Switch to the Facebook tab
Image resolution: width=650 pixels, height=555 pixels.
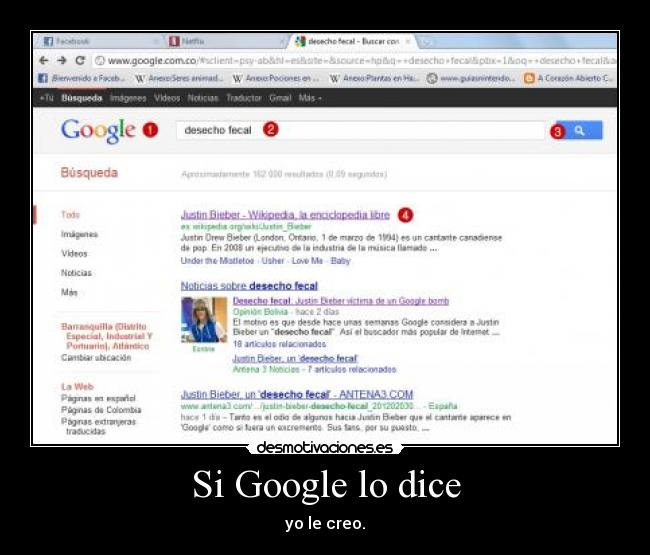[99, 41]
